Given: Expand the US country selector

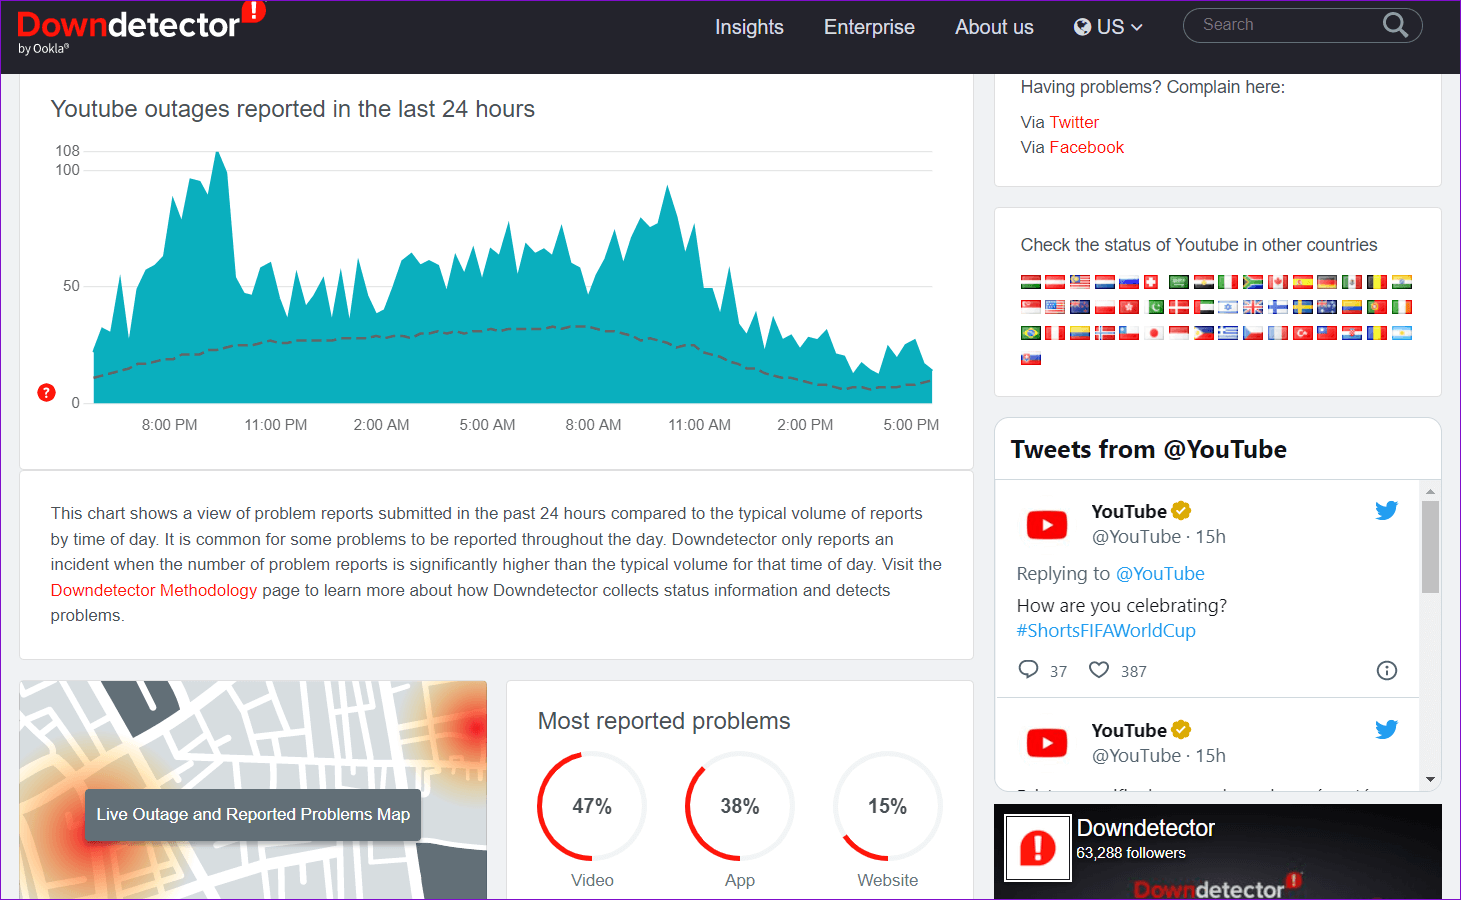Looking at the screenshot, I should tap(1108, 27).
